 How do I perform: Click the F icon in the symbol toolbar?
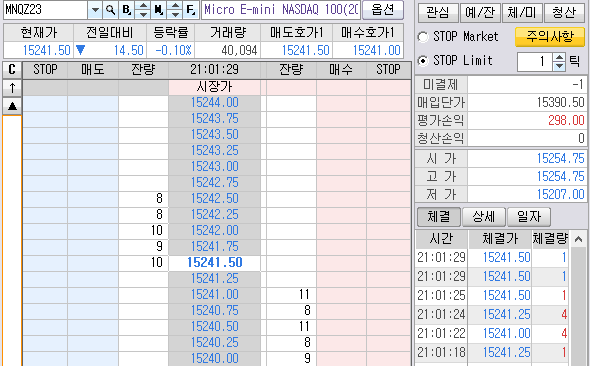191,10
